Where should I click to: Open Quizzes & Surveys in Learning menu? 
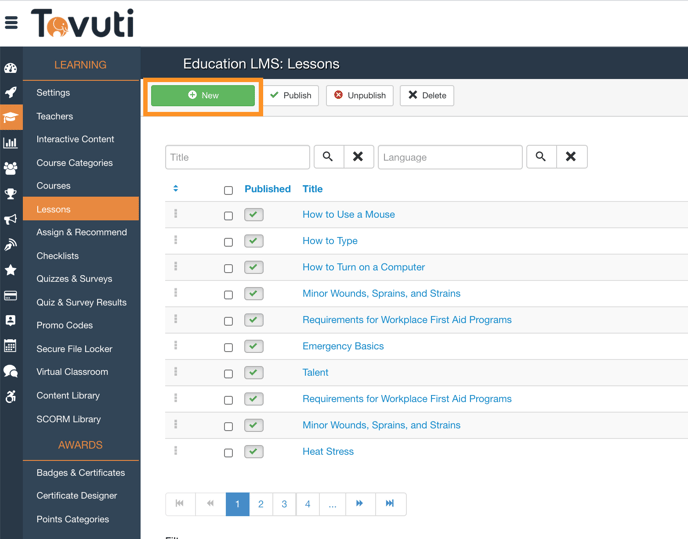point(74,279)
